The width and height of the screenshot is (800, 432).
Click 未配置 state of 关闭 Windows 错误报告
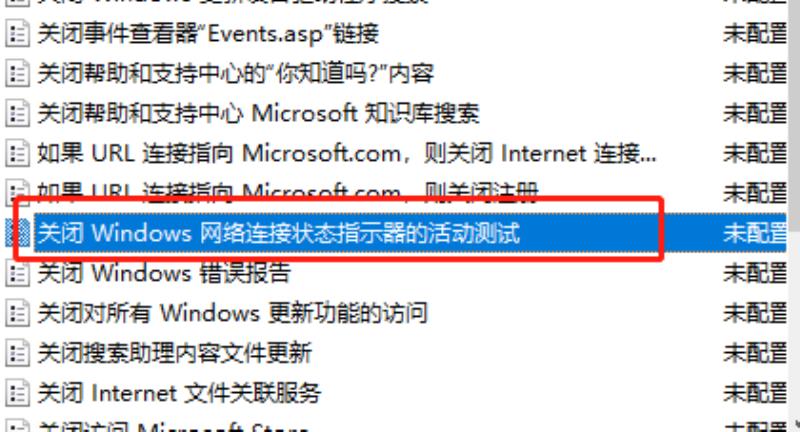click(x=755, y=273)
